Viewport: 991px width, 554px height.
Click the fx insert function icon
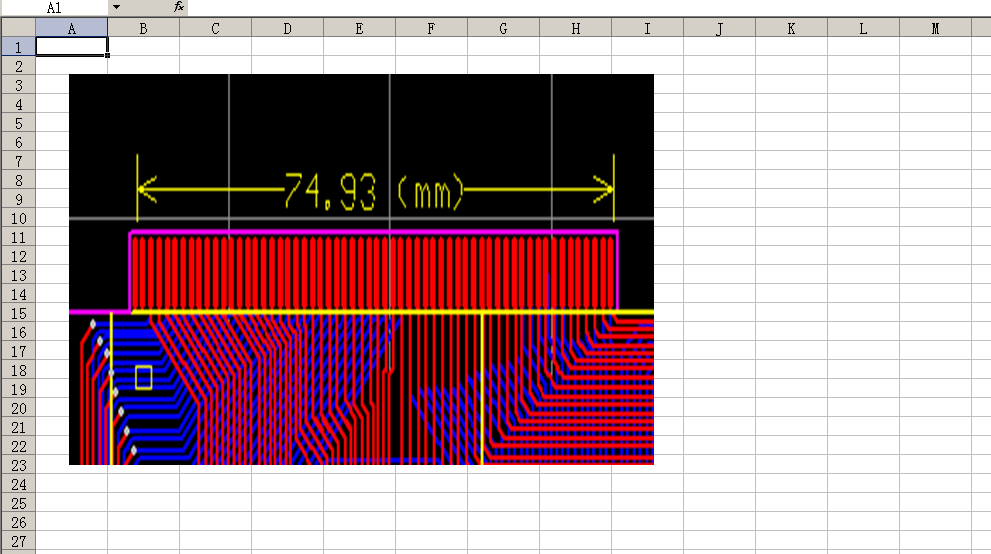[x=179, y=7]
